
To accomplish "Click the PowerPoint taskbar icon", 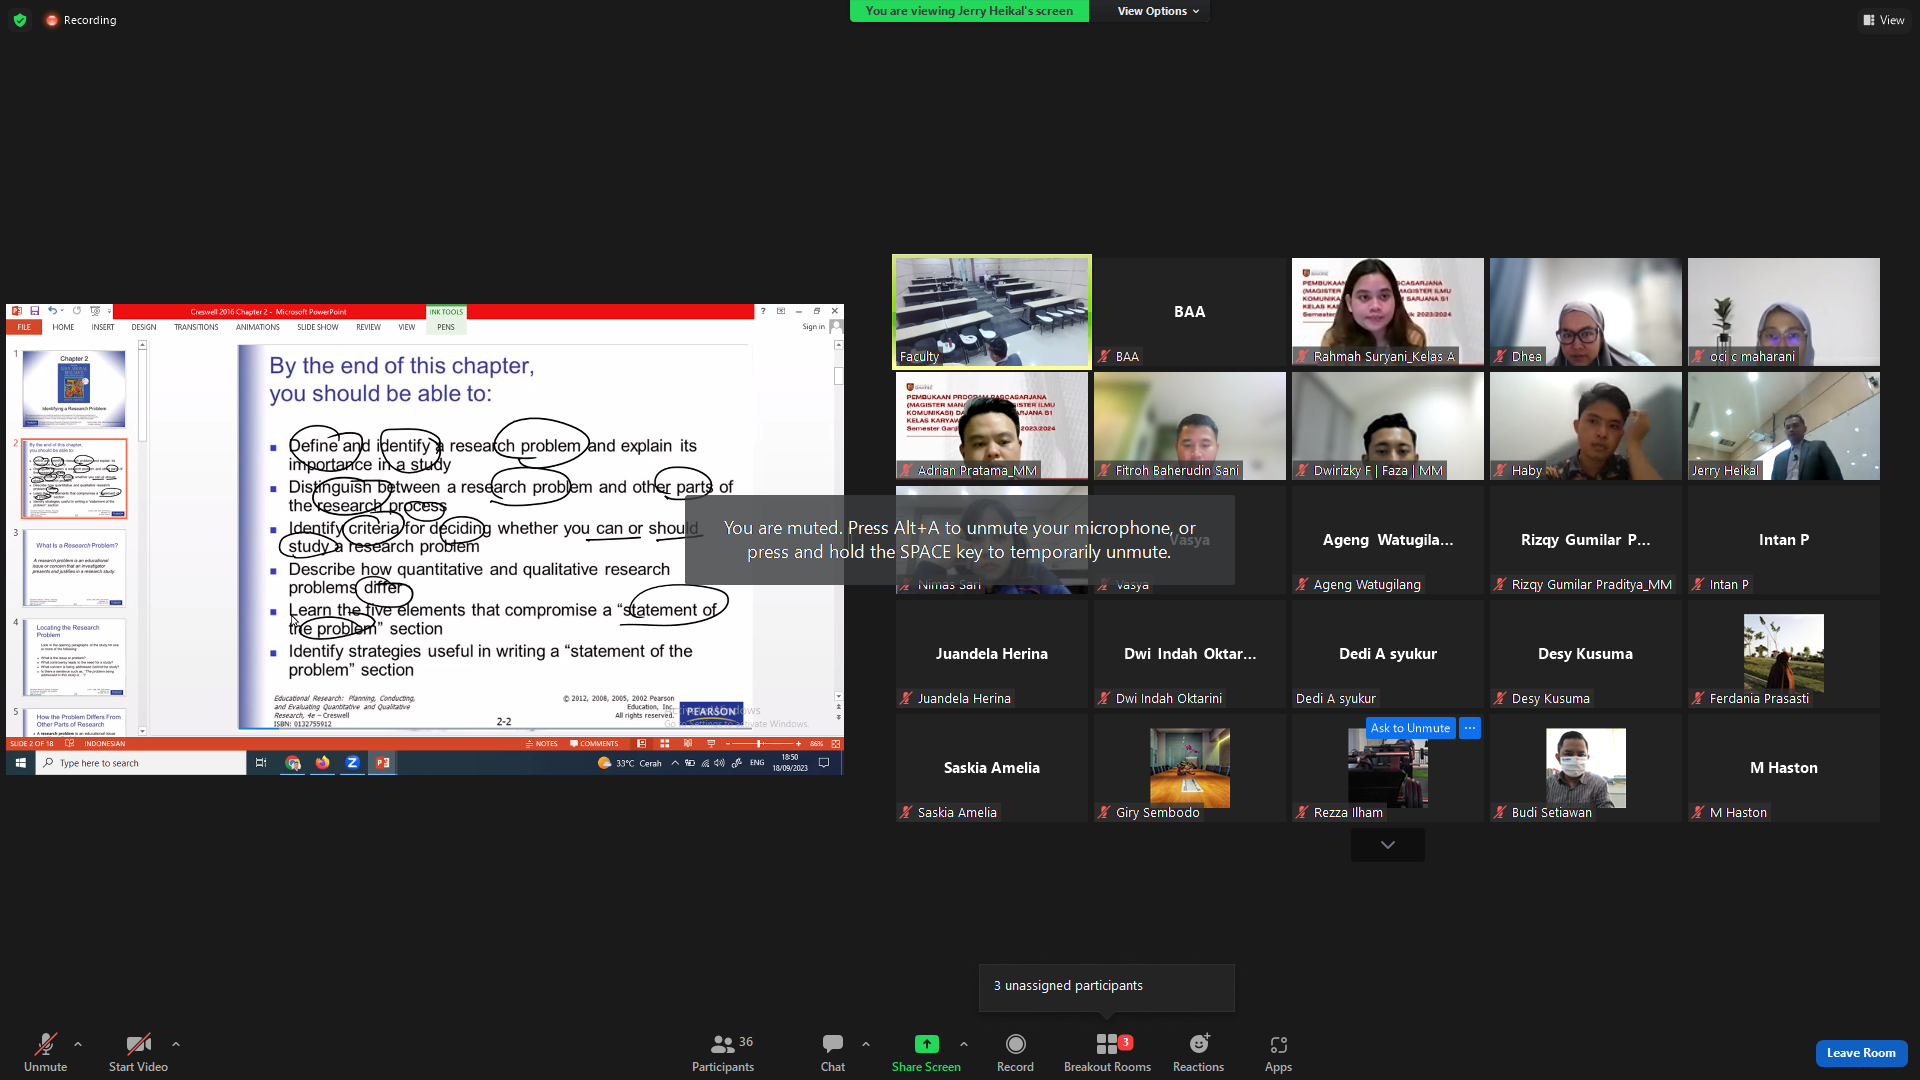I will click(382, 763).
